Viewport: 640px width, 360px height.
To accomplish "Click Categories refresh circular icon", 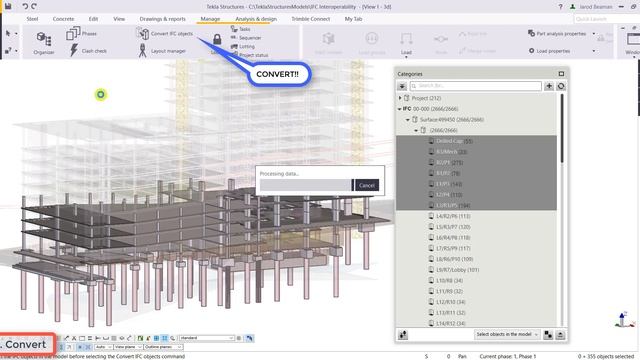I will pos(561,86).
